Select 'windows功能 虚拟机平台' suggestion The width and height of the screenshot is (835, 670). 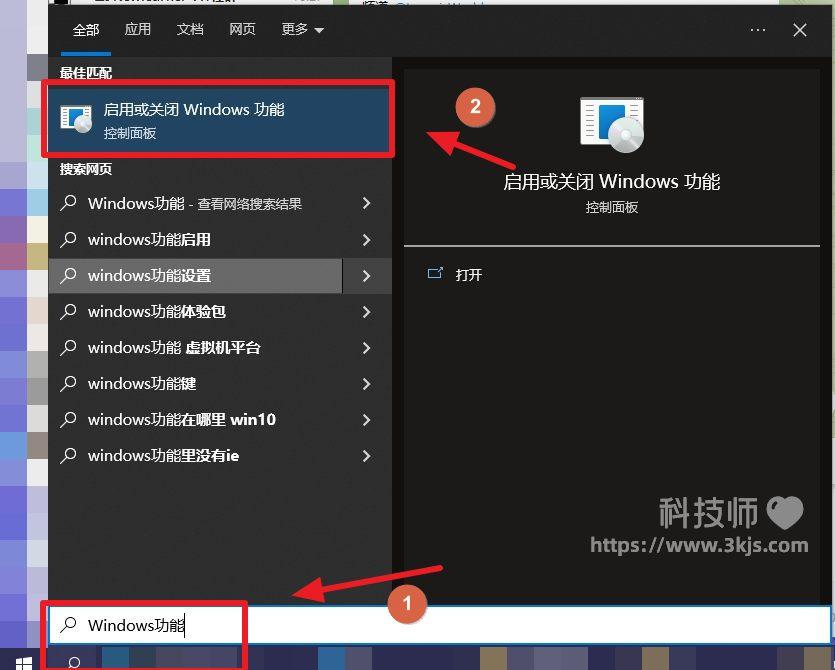(195, 348)
